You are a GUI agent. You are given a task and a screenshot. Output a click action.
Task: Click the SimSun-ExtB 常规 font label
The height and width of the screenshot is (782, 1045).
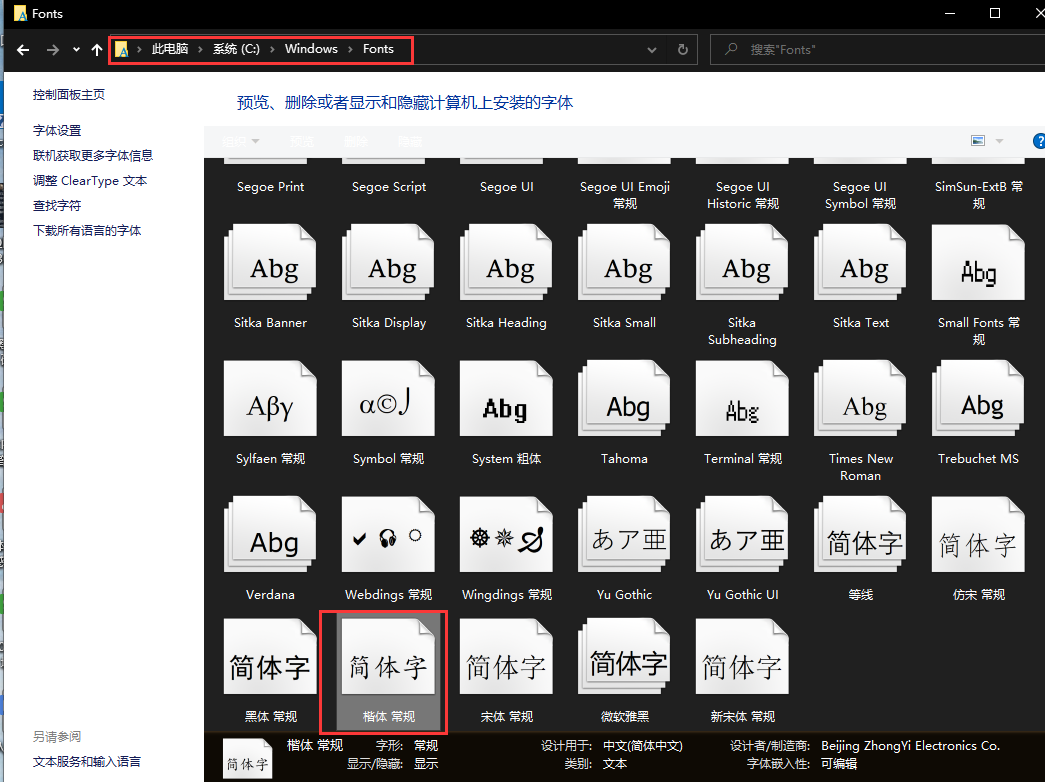978,195
